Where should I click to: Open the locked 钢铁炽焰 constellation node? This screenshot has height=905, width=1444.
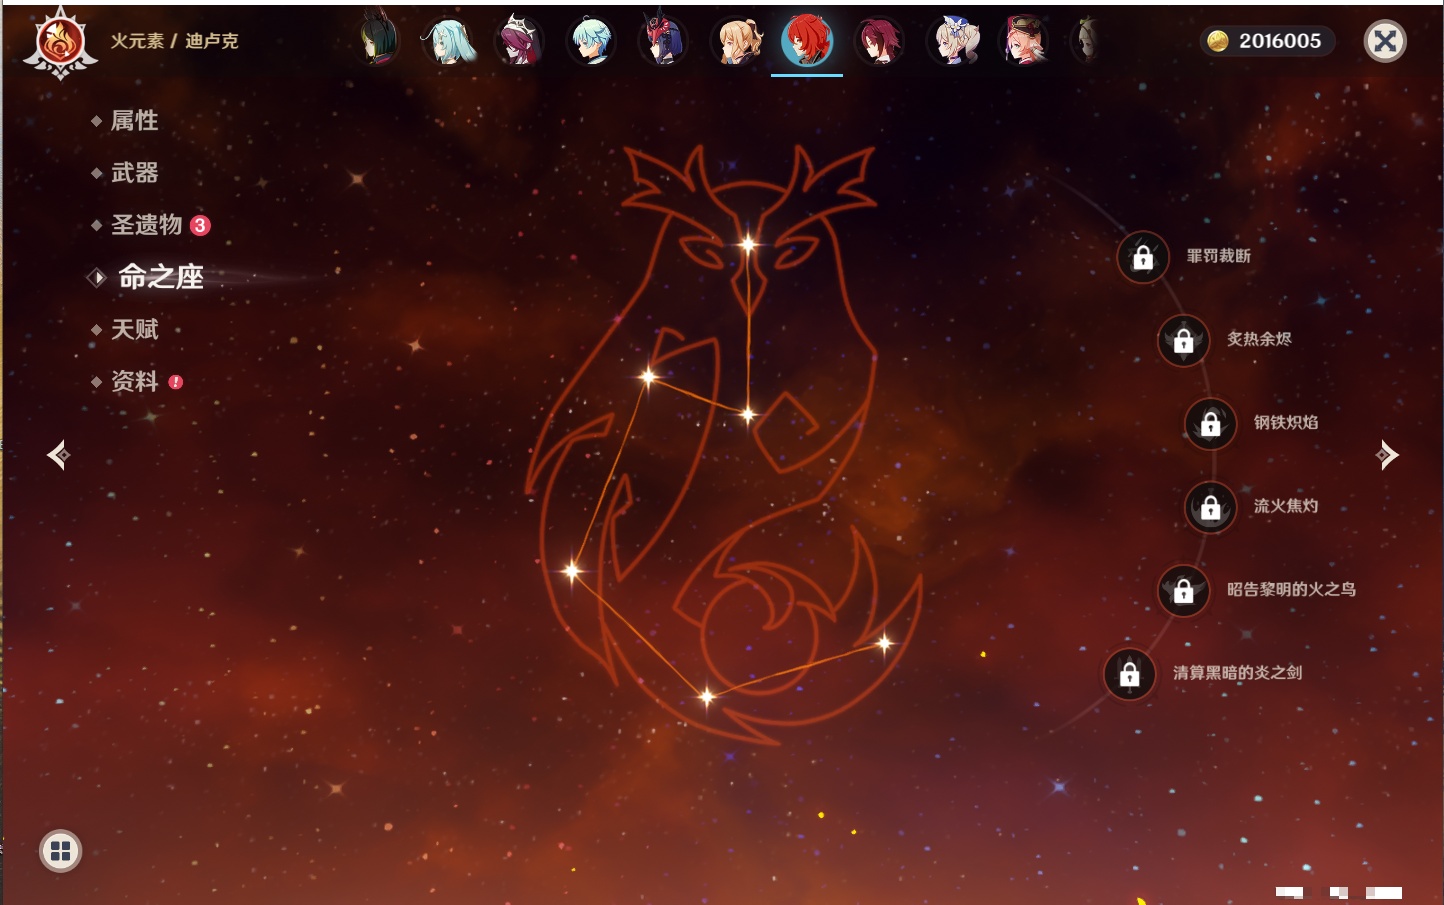tap(1210, 424)
